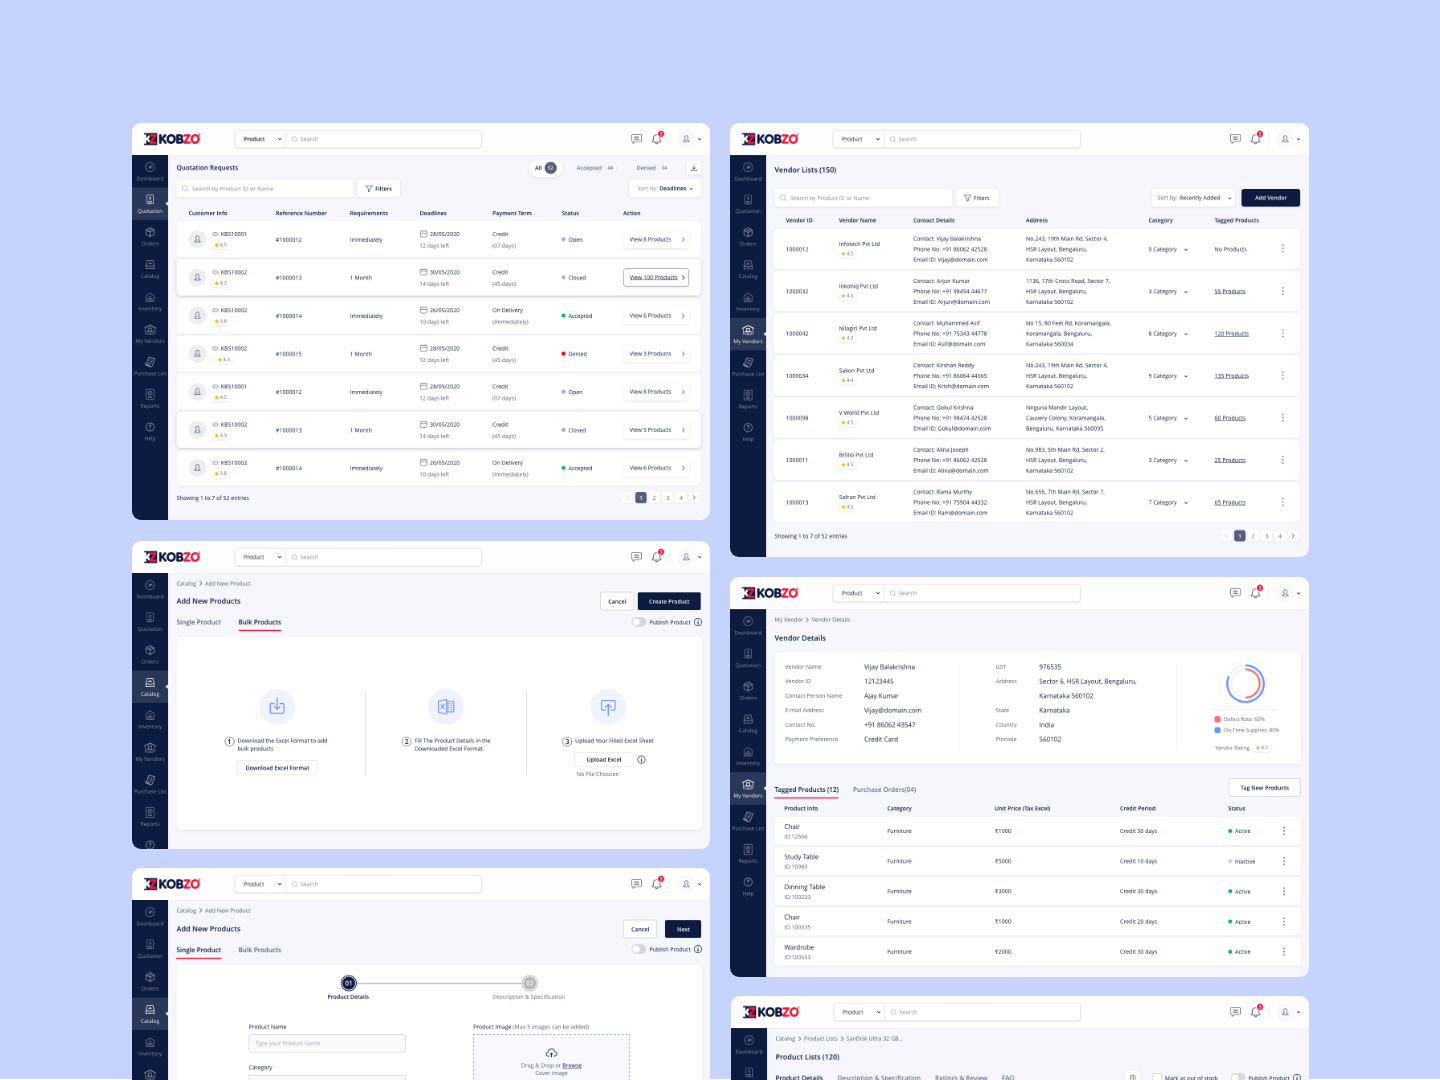This screenshot has width=1440, height=1080.
Task: Click info icon beside Upload Excel button
Action: tap(641, 759)
